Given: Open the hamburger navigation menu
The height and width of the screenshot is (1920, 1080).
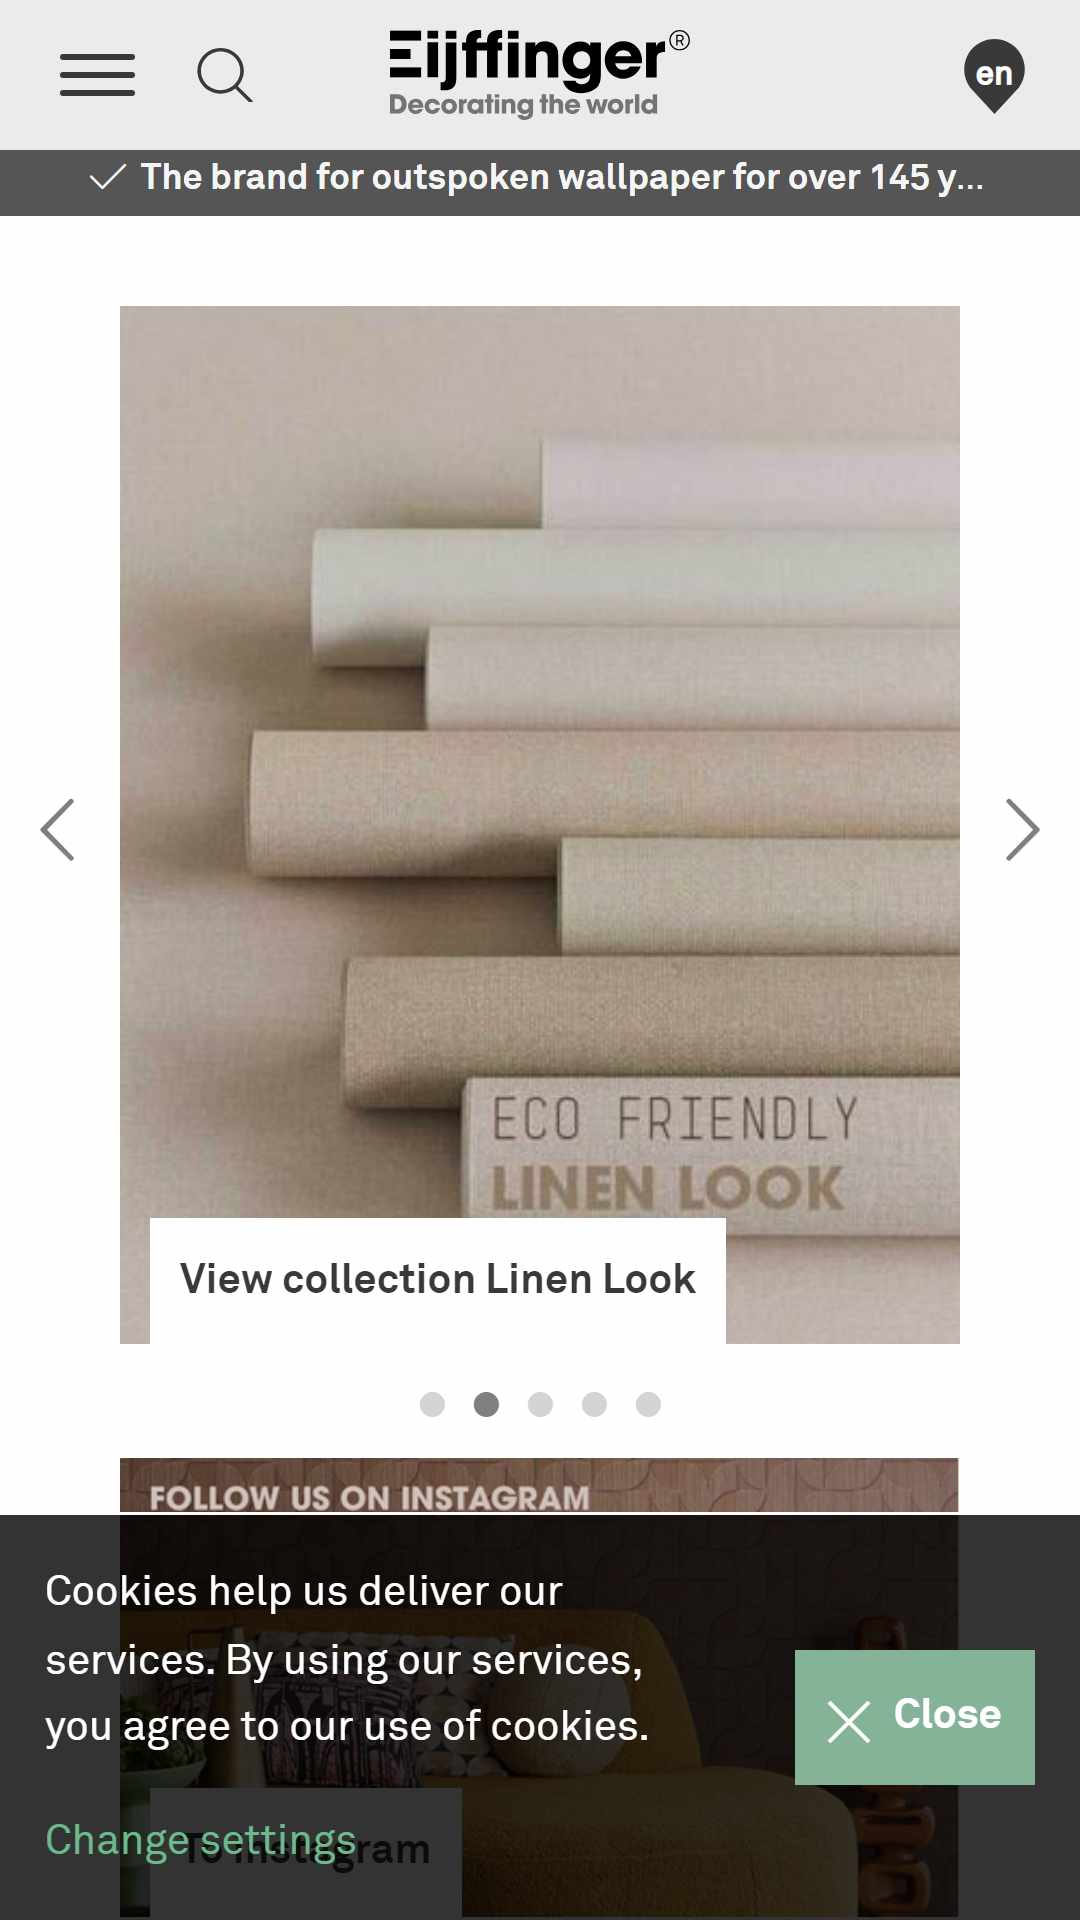Looking at the screenshot, I should click(97, 75).
